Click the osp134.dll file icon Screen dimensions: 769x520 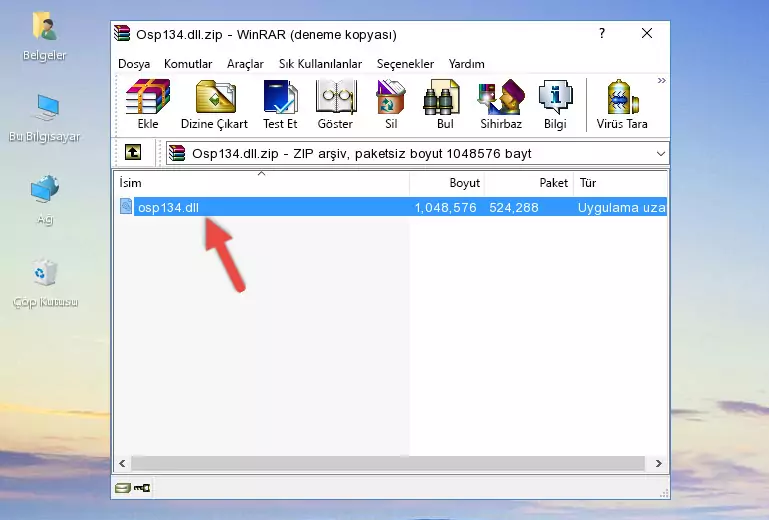[126, 206]
